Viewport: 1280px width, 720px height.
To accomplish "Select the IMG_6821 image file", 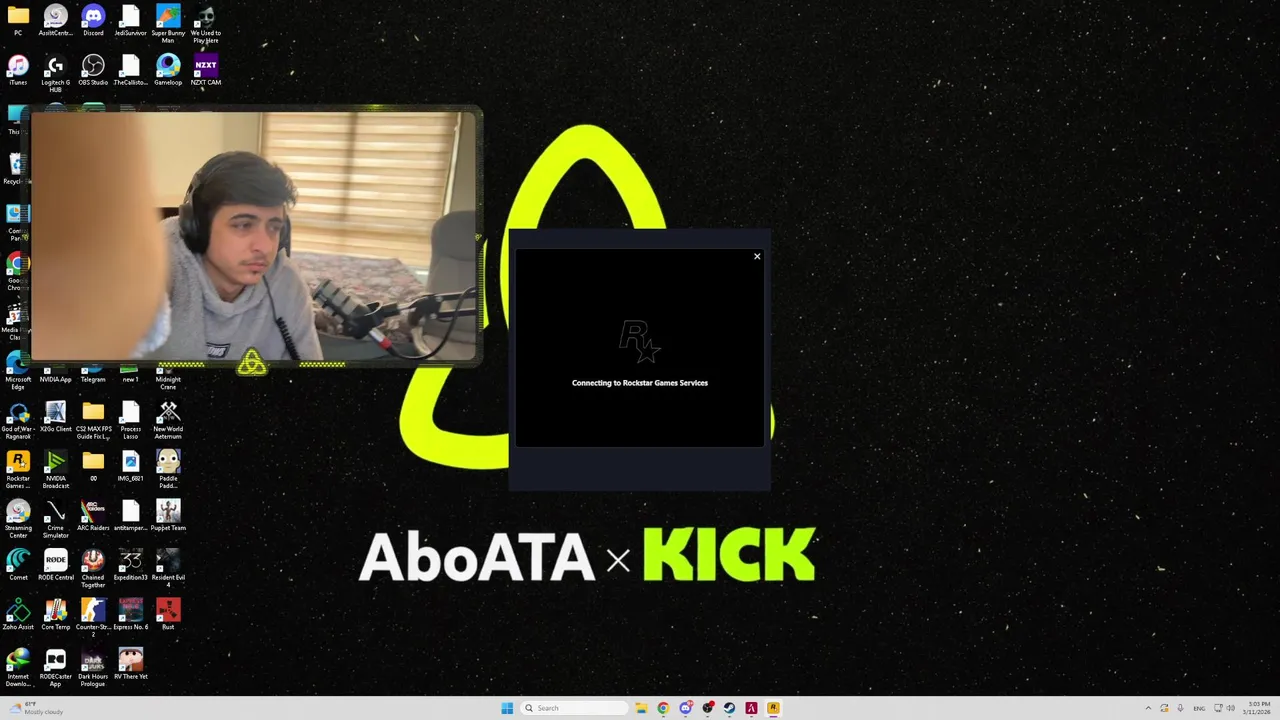I will pos(130,467).
